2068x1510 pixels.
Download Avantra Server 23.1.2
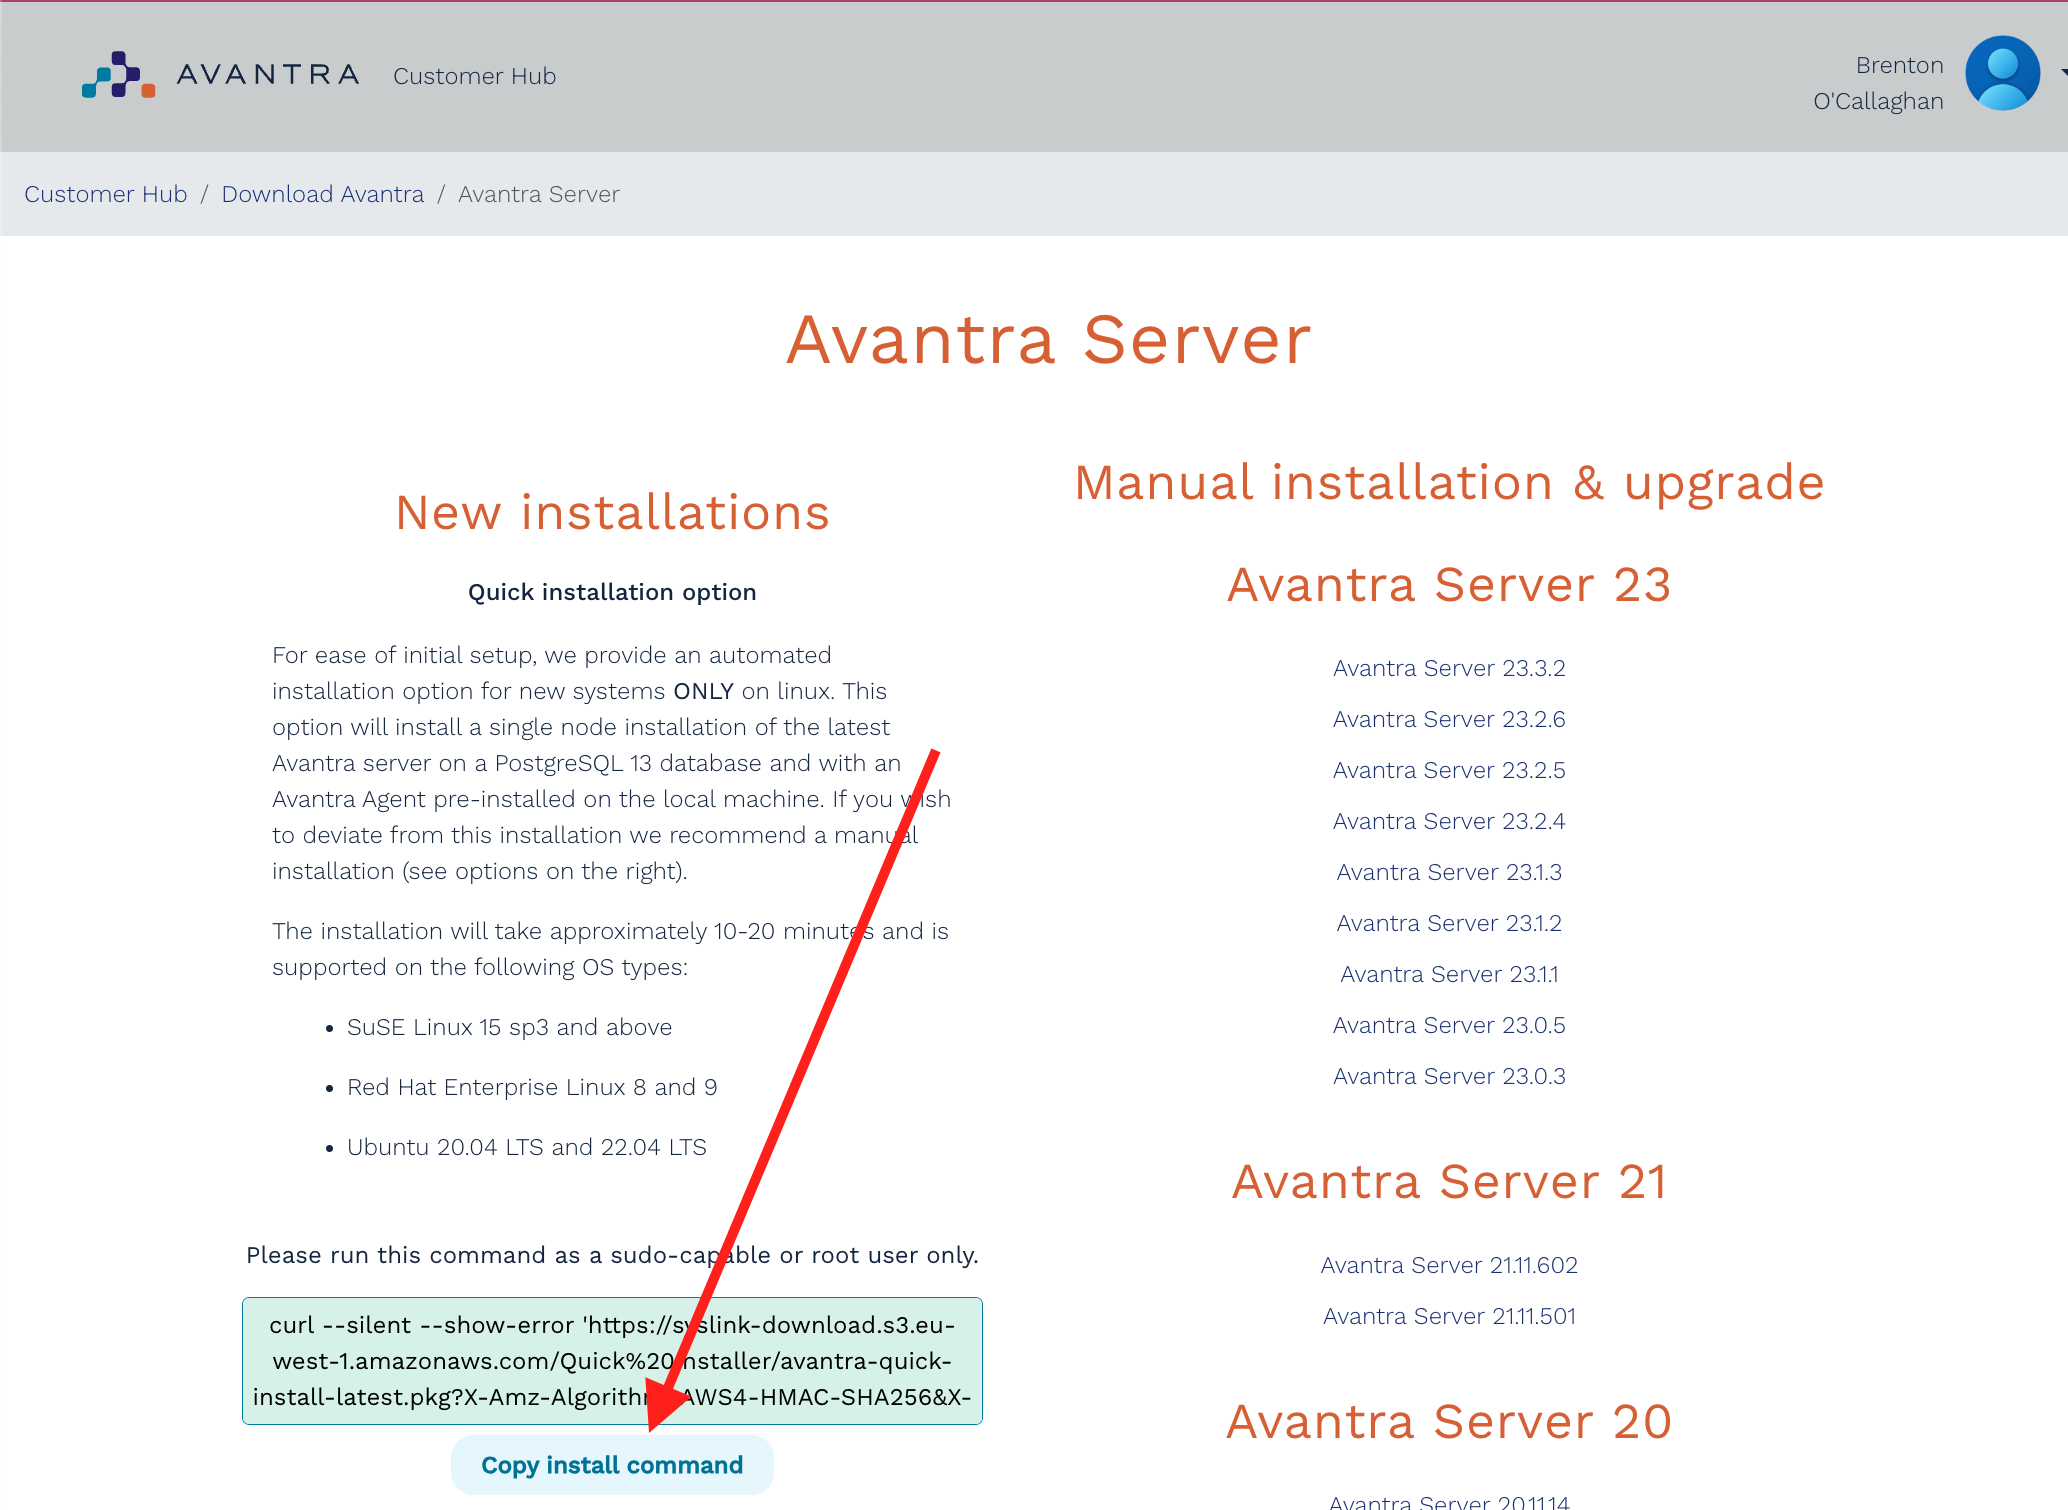tap(1449, 922)
